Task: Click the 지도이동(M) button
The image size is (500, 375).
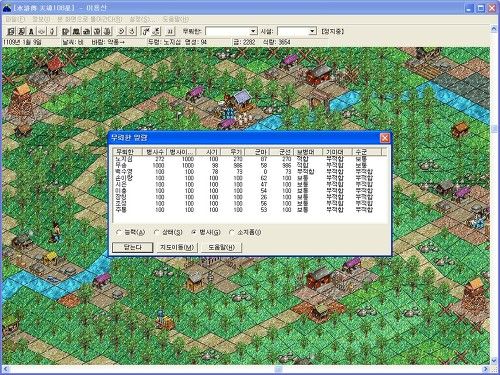Action: coord(177,247)
